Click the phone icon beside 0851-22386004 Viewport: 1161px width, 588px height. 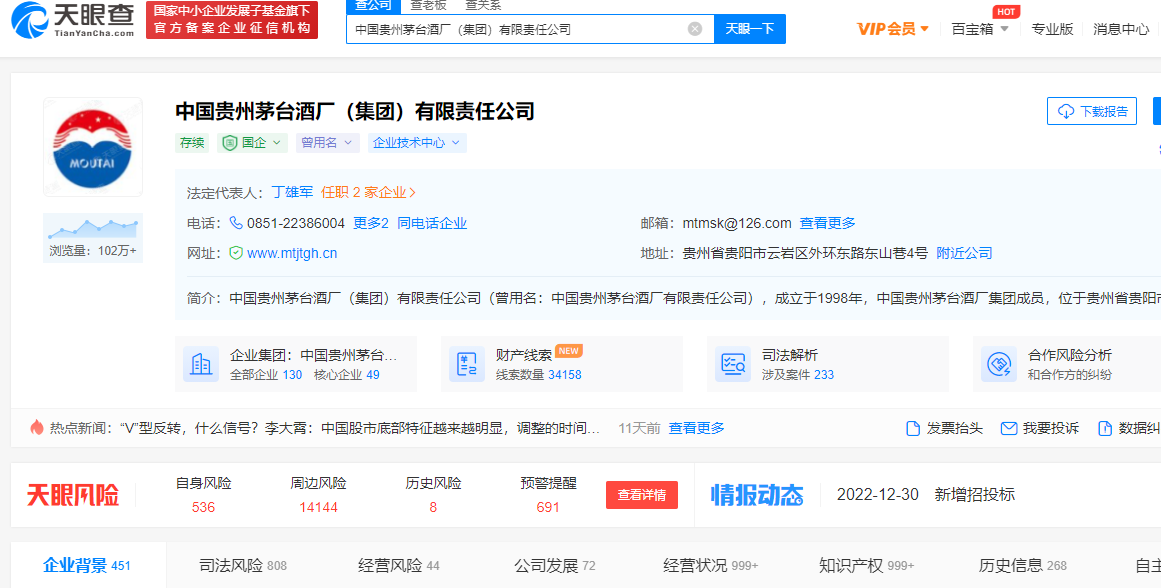[236, 223]
